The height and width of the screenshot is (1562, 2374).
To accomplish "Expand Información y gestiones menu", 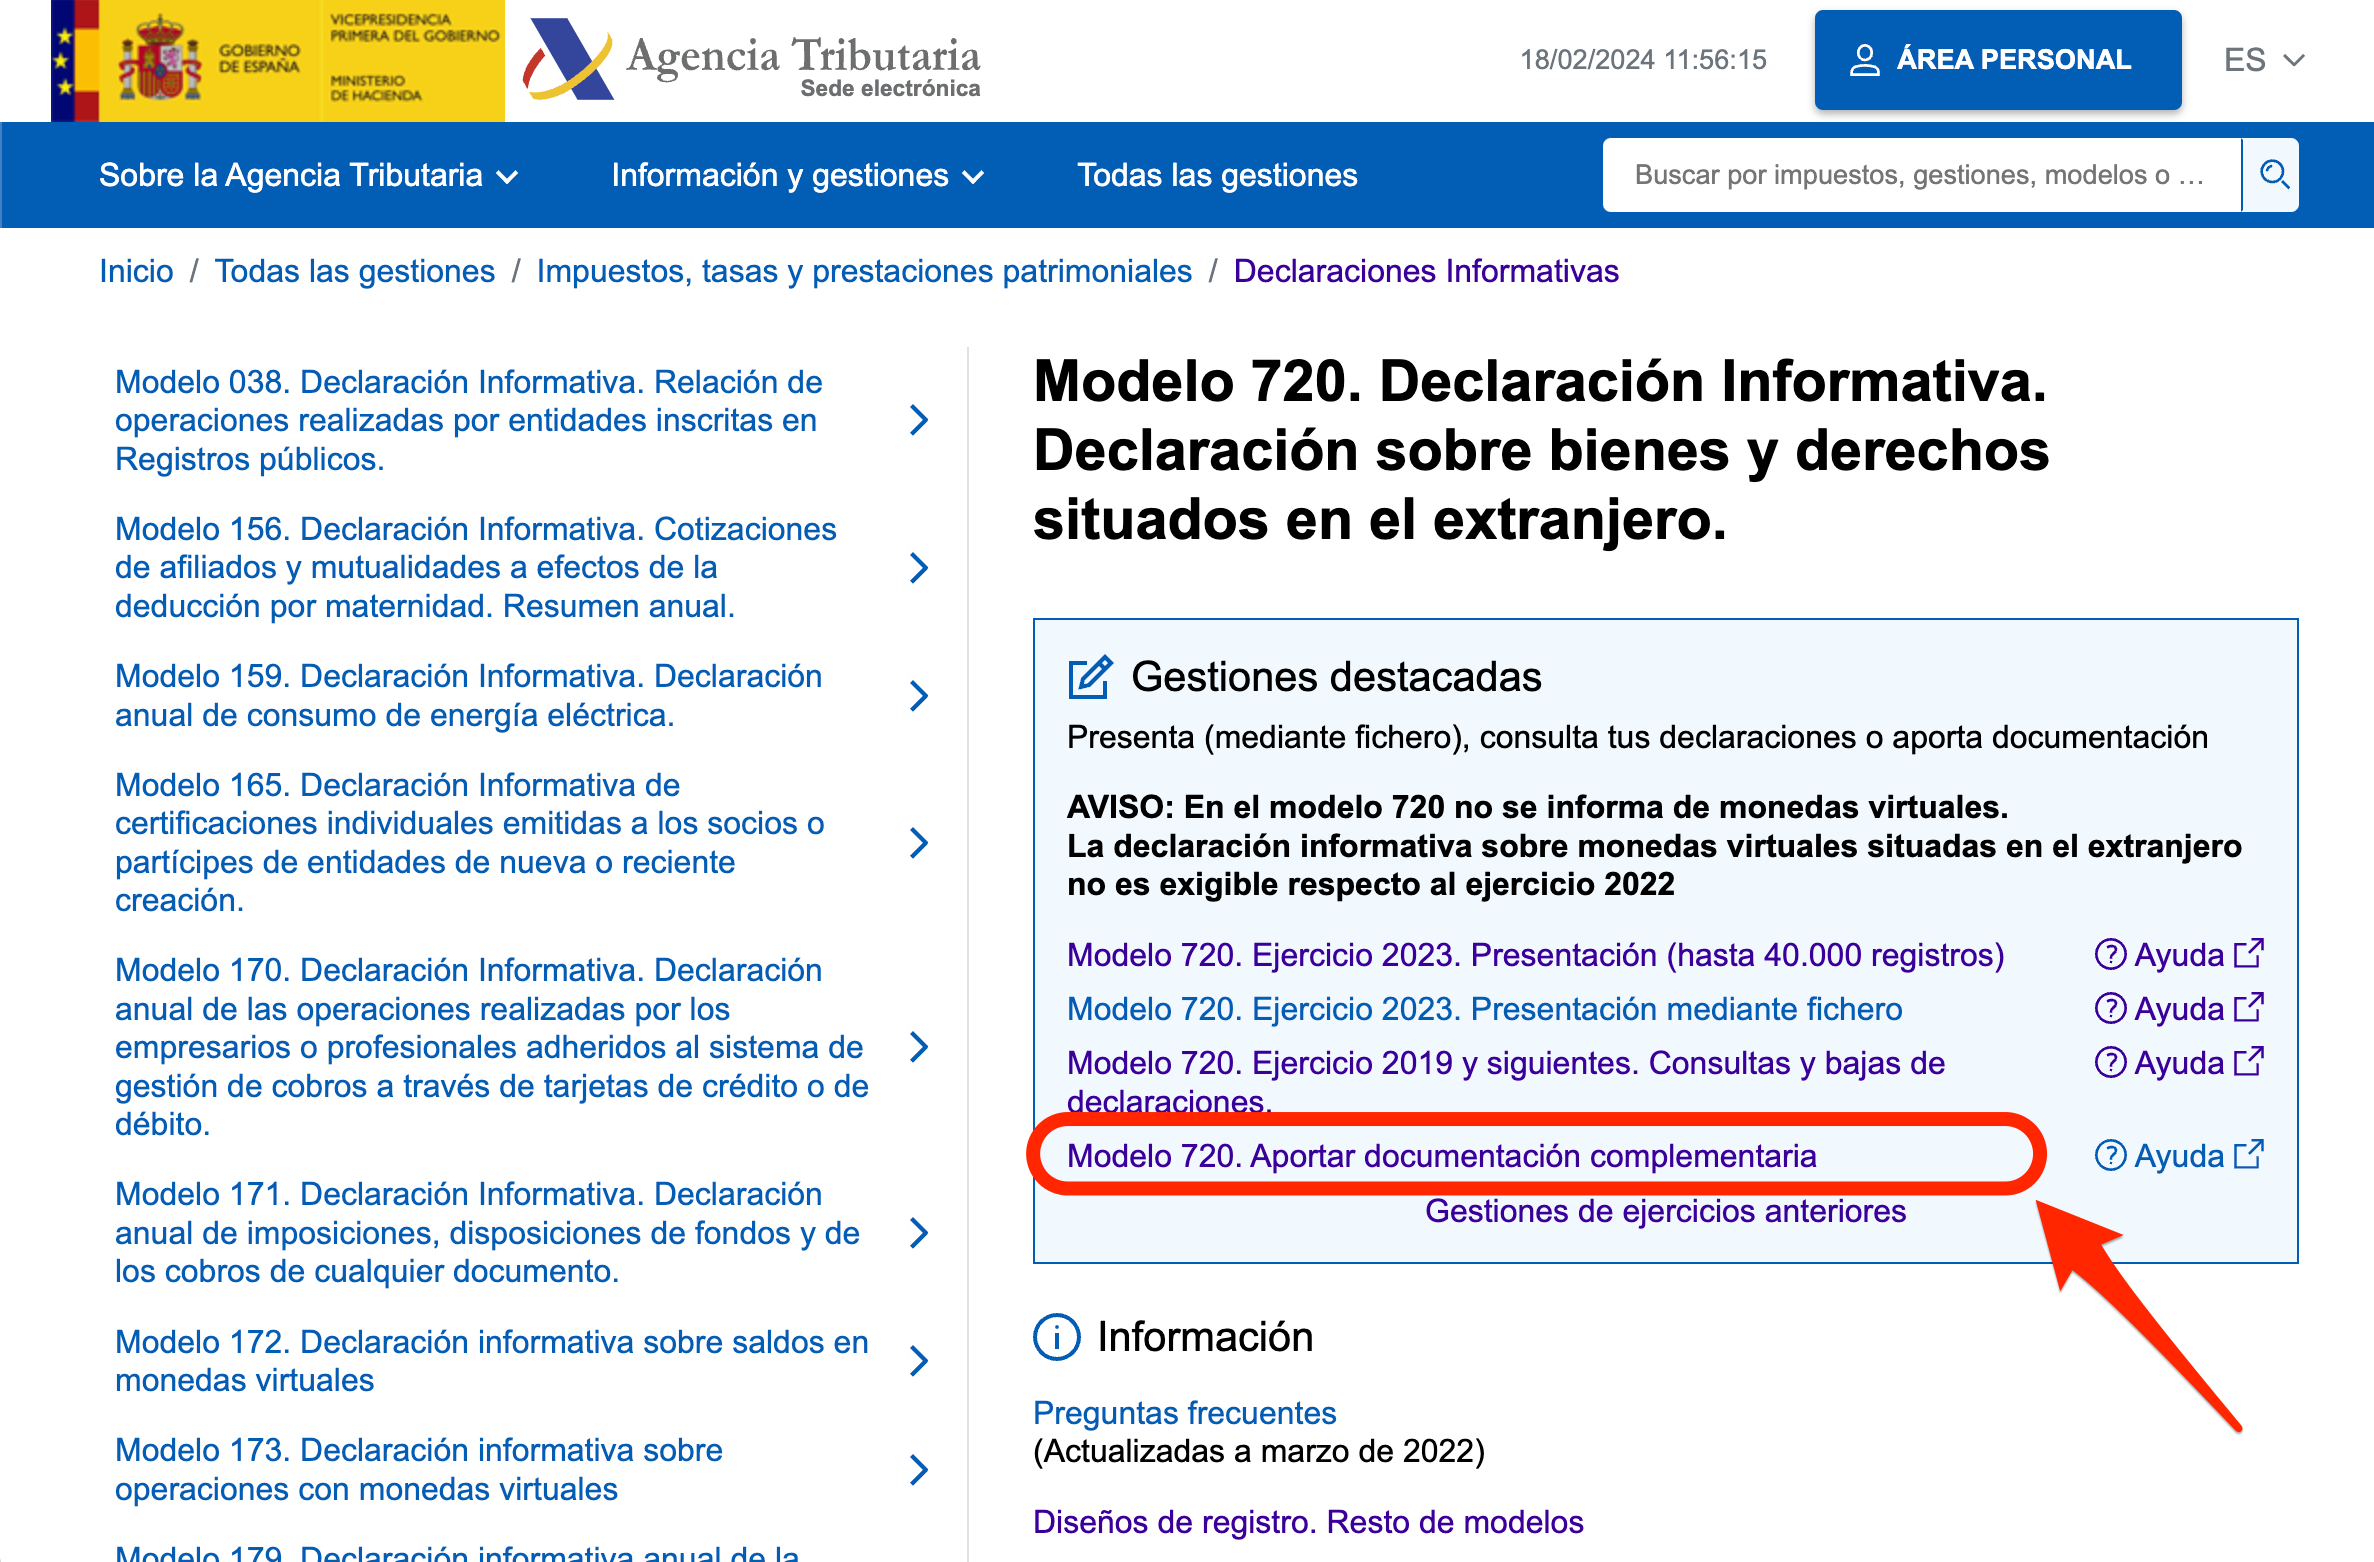I will click(x=798, y=176).
